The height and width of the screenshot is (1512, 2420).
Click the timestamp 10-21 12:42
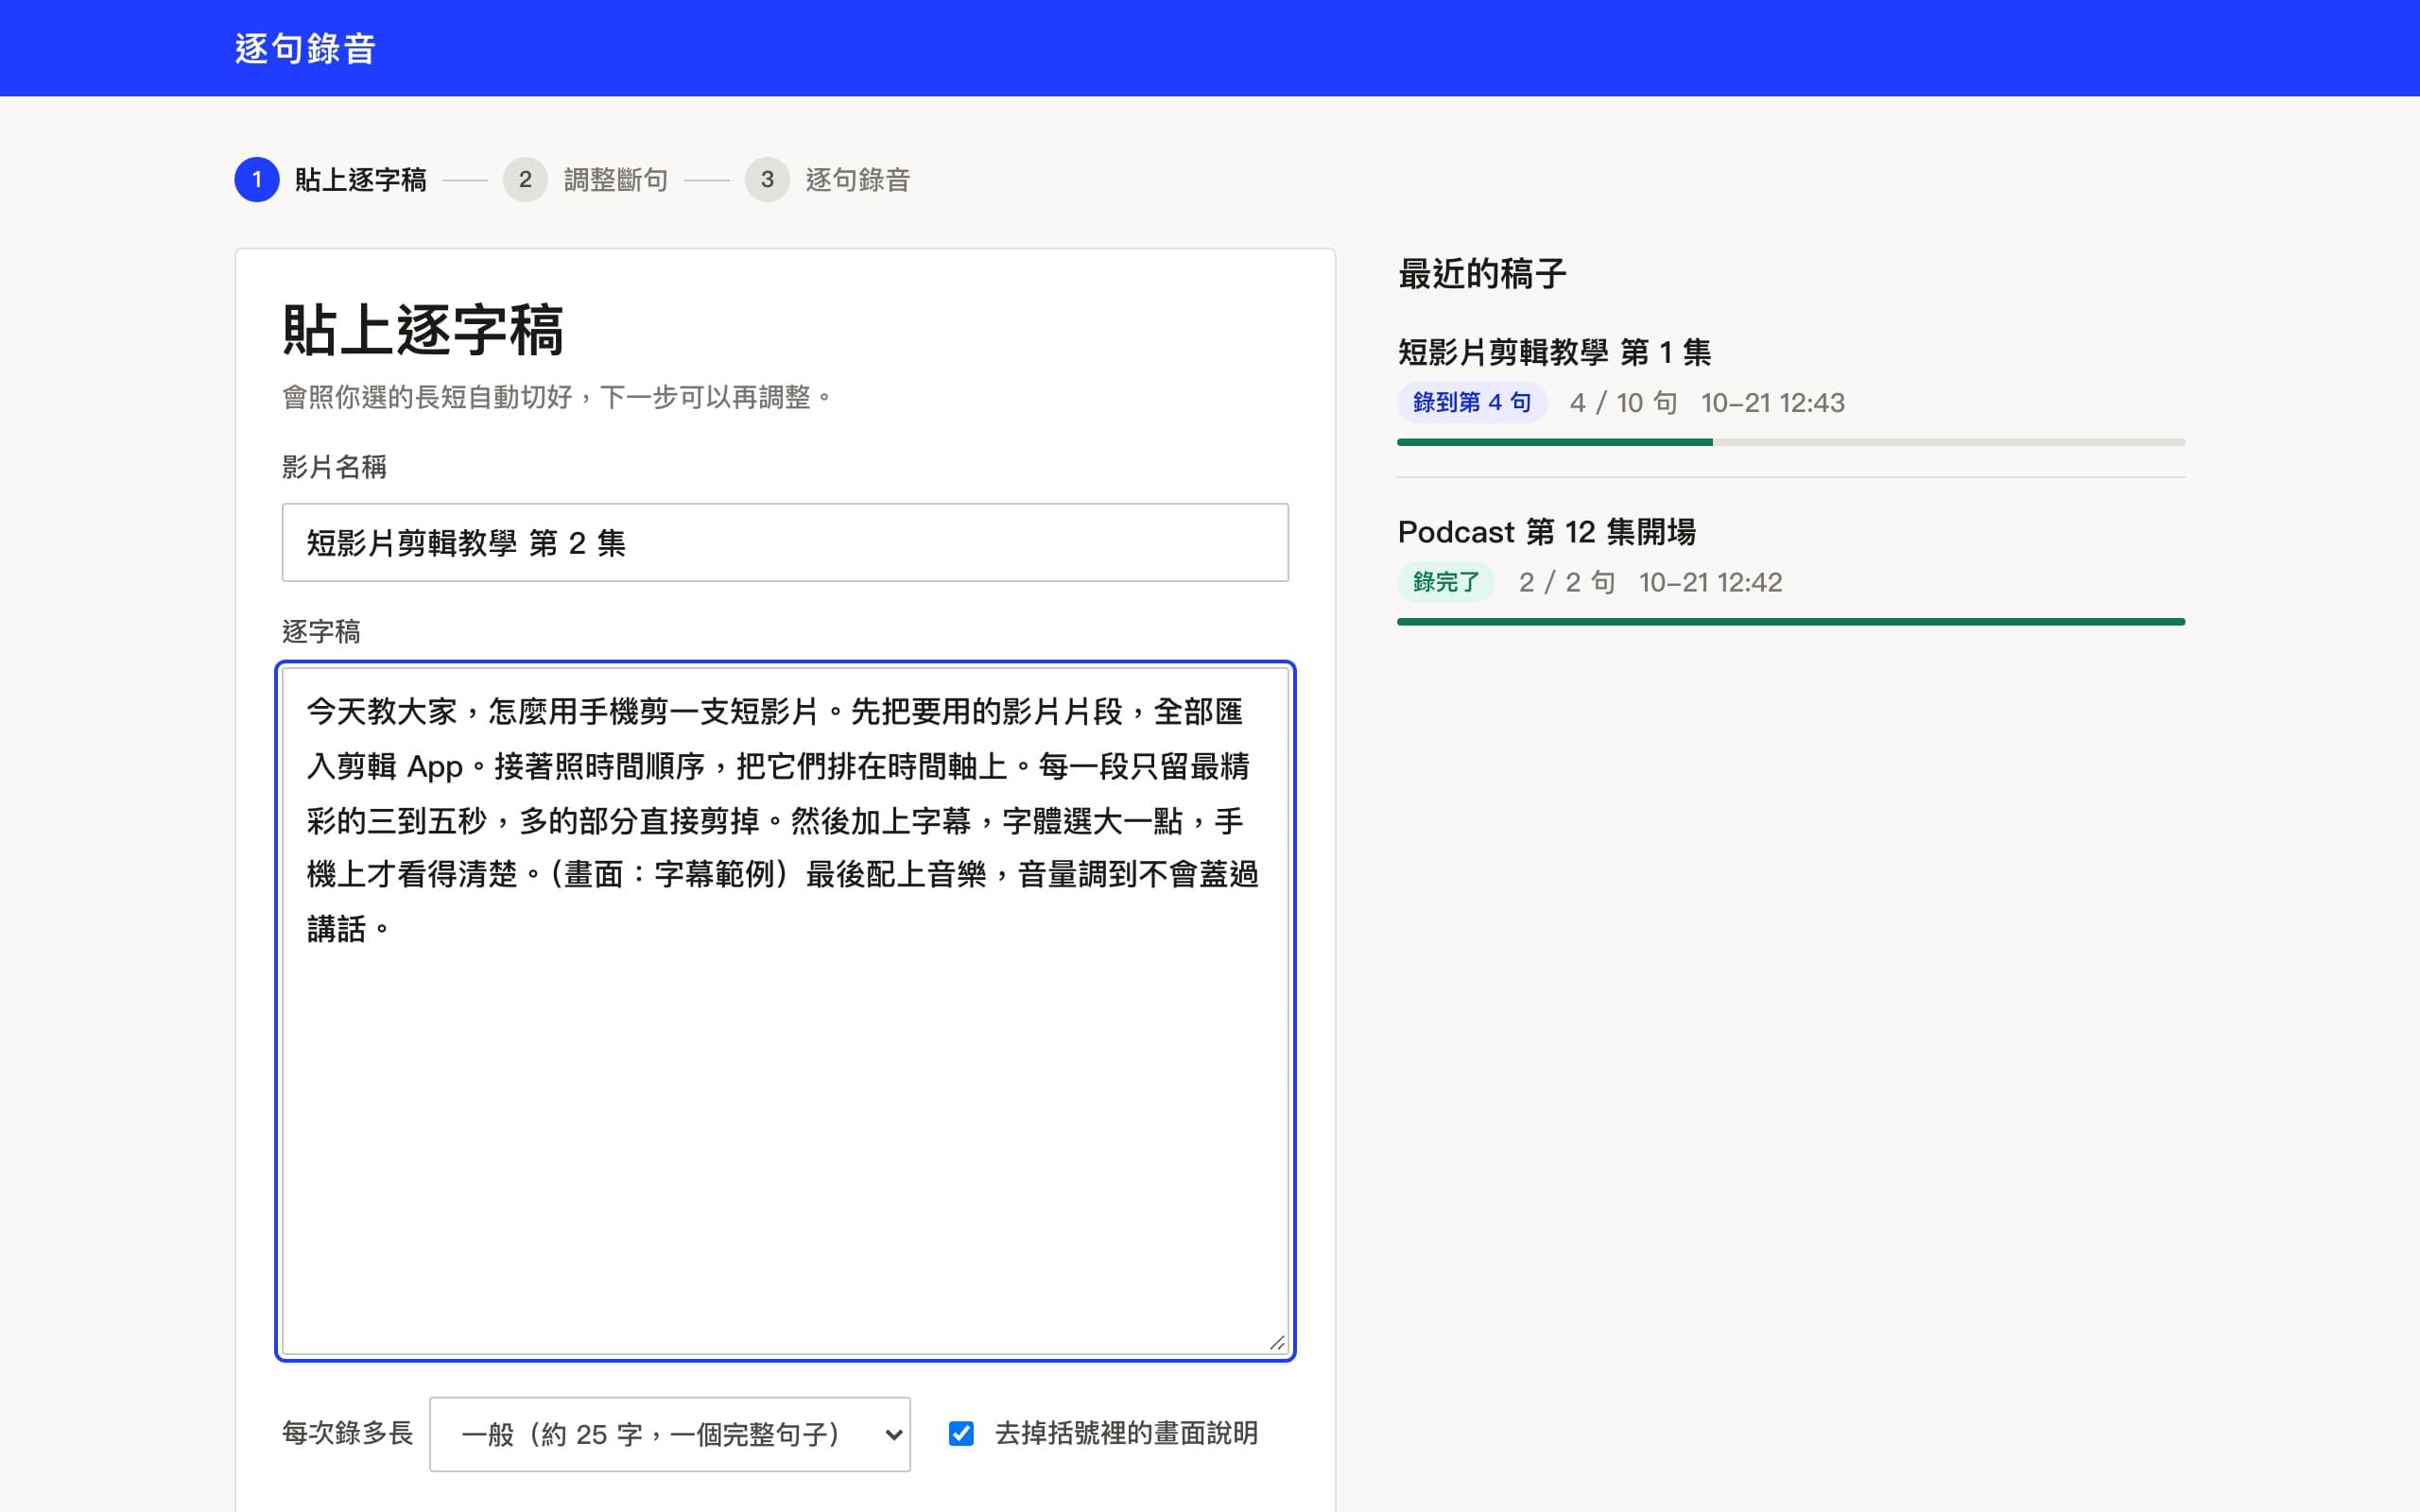click(1710, 582)
